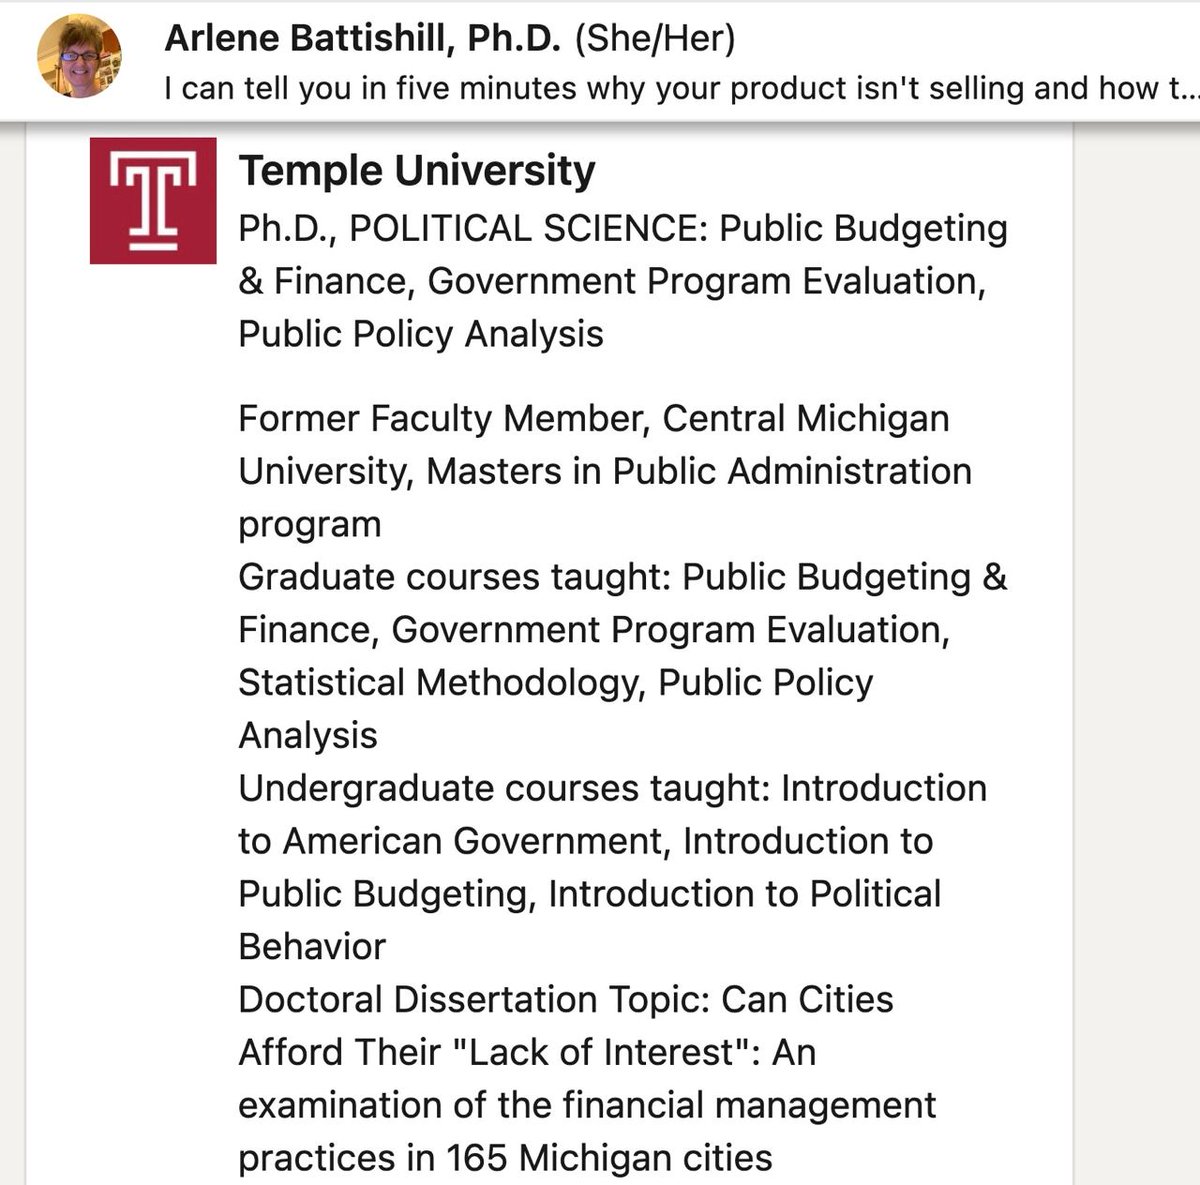The image size is (1200, 1185).
Task: Click the "Public Budgeting, Introduction to Political" line
Action: tap(590, 894)
